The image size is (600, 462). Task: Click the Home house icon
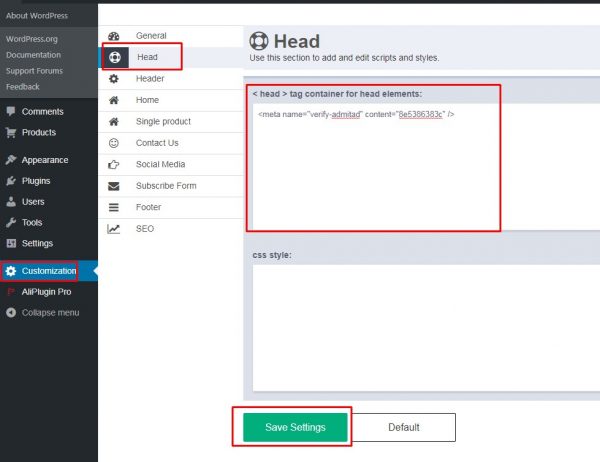tap(114, 100)
